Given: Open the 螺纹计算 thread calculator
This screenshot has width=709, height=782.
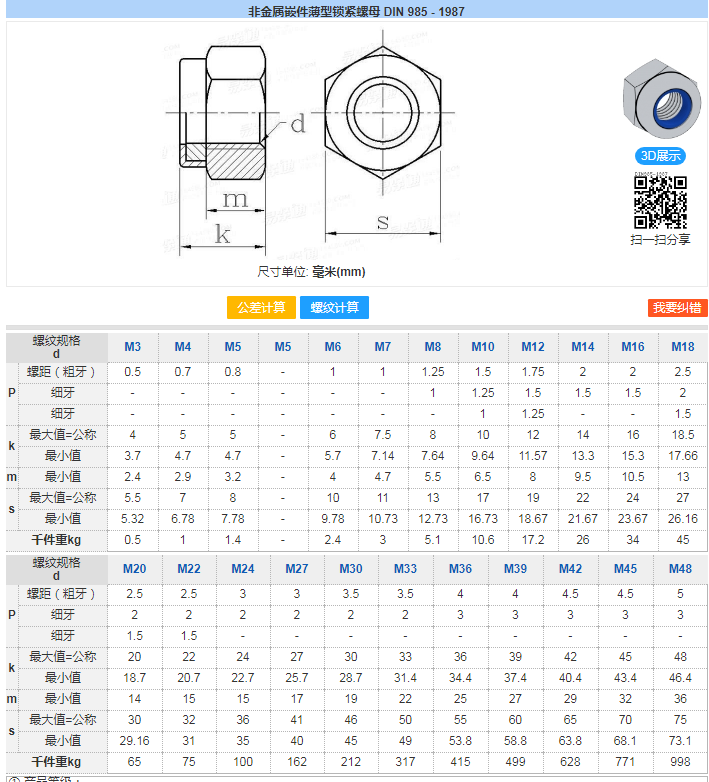Looking at the screenshot, I should [334, 307].
